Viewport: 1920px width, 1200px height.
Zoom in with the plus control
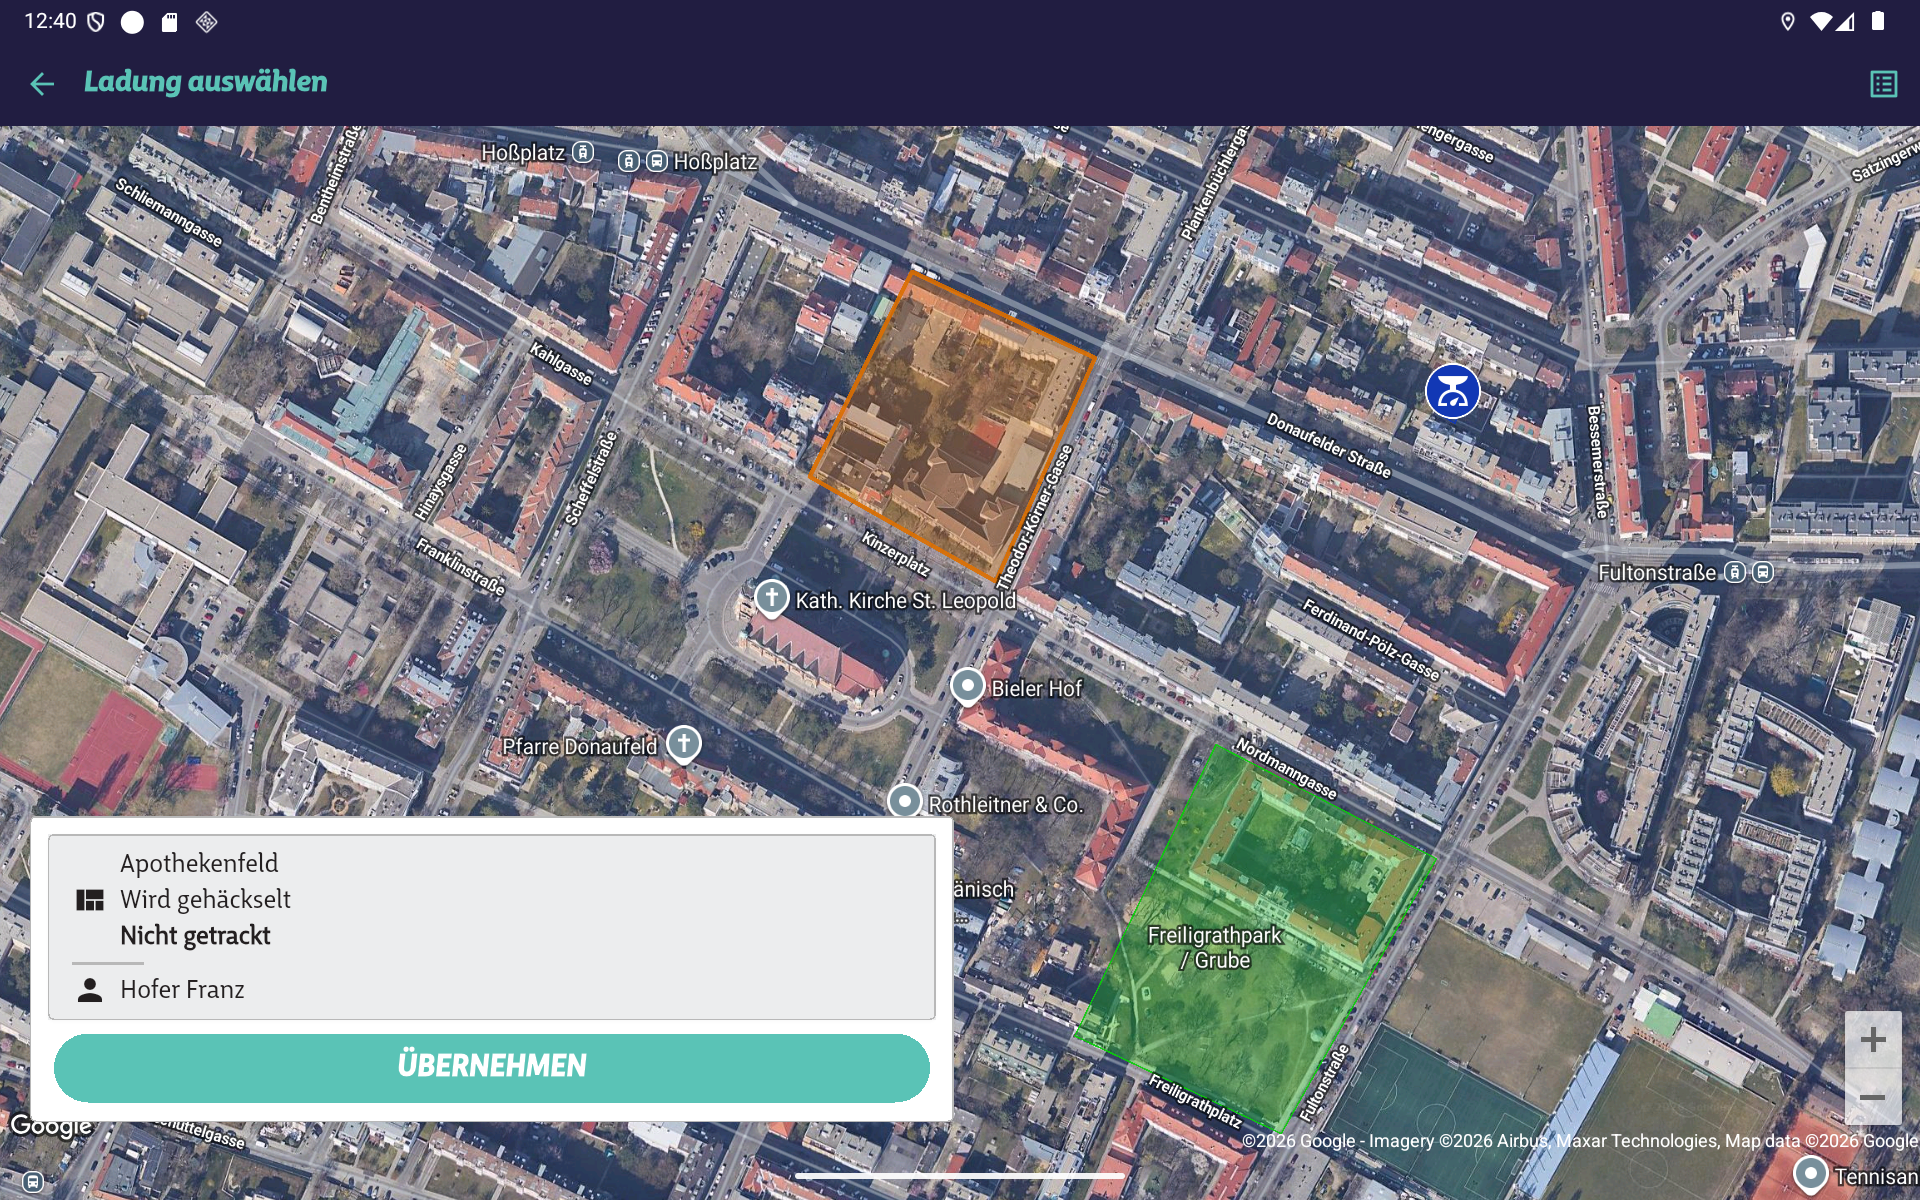pos(1872,1040)
